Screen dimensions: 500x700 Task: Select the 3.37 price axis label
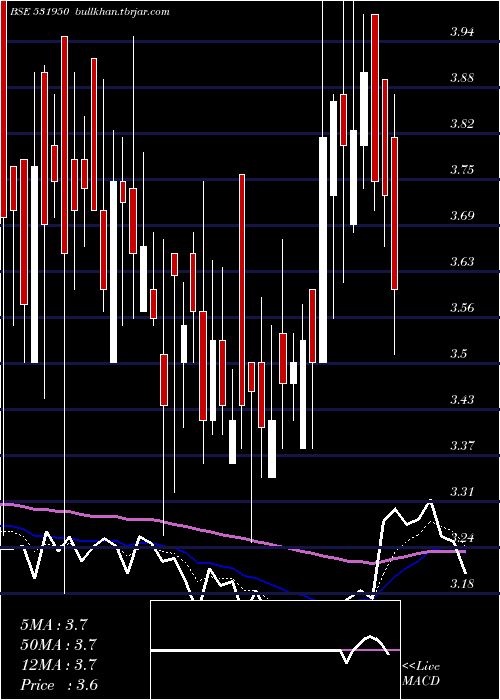point(461,446)
